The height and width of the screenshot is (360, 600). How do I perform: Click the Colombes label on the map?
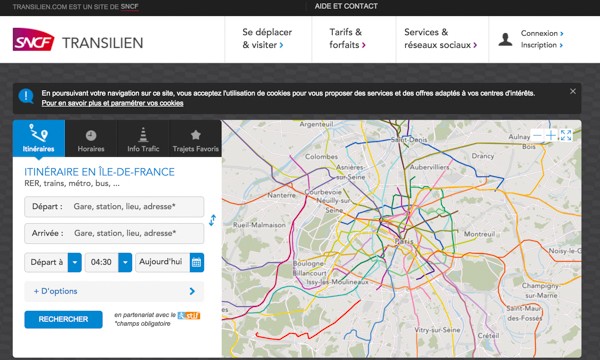pyautogui.click(x=321, y=156)
